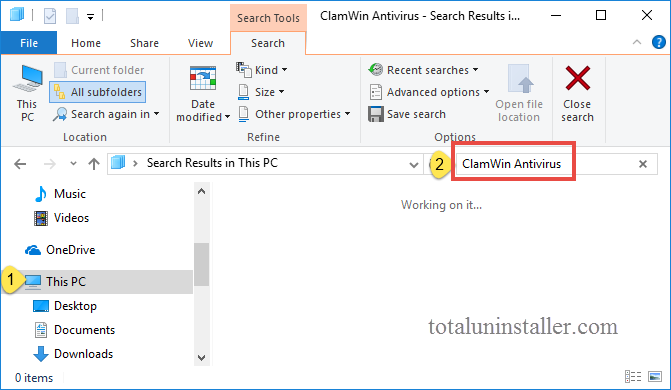Switch to the Home ribbon tab
The image size is (671, 390).
click(86, 43)
